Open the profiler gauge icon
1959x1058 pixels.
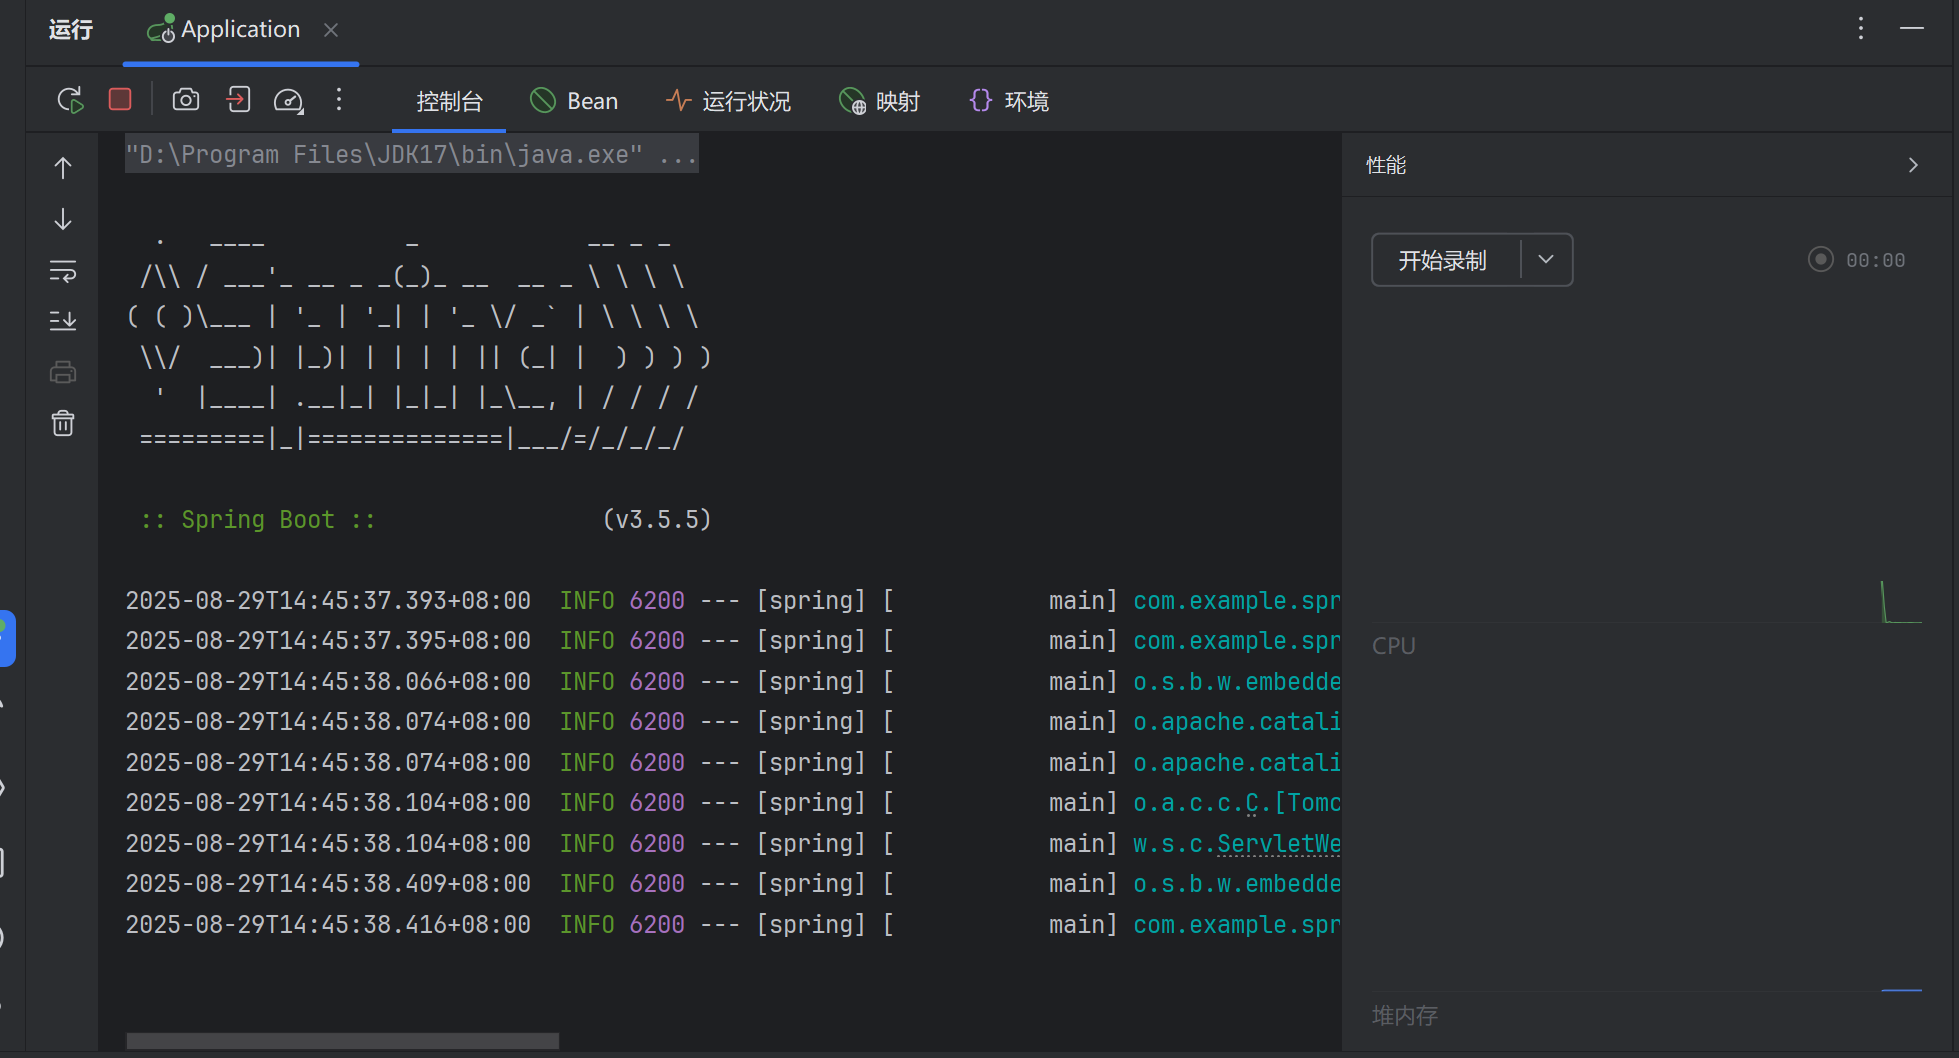point(288,100)
